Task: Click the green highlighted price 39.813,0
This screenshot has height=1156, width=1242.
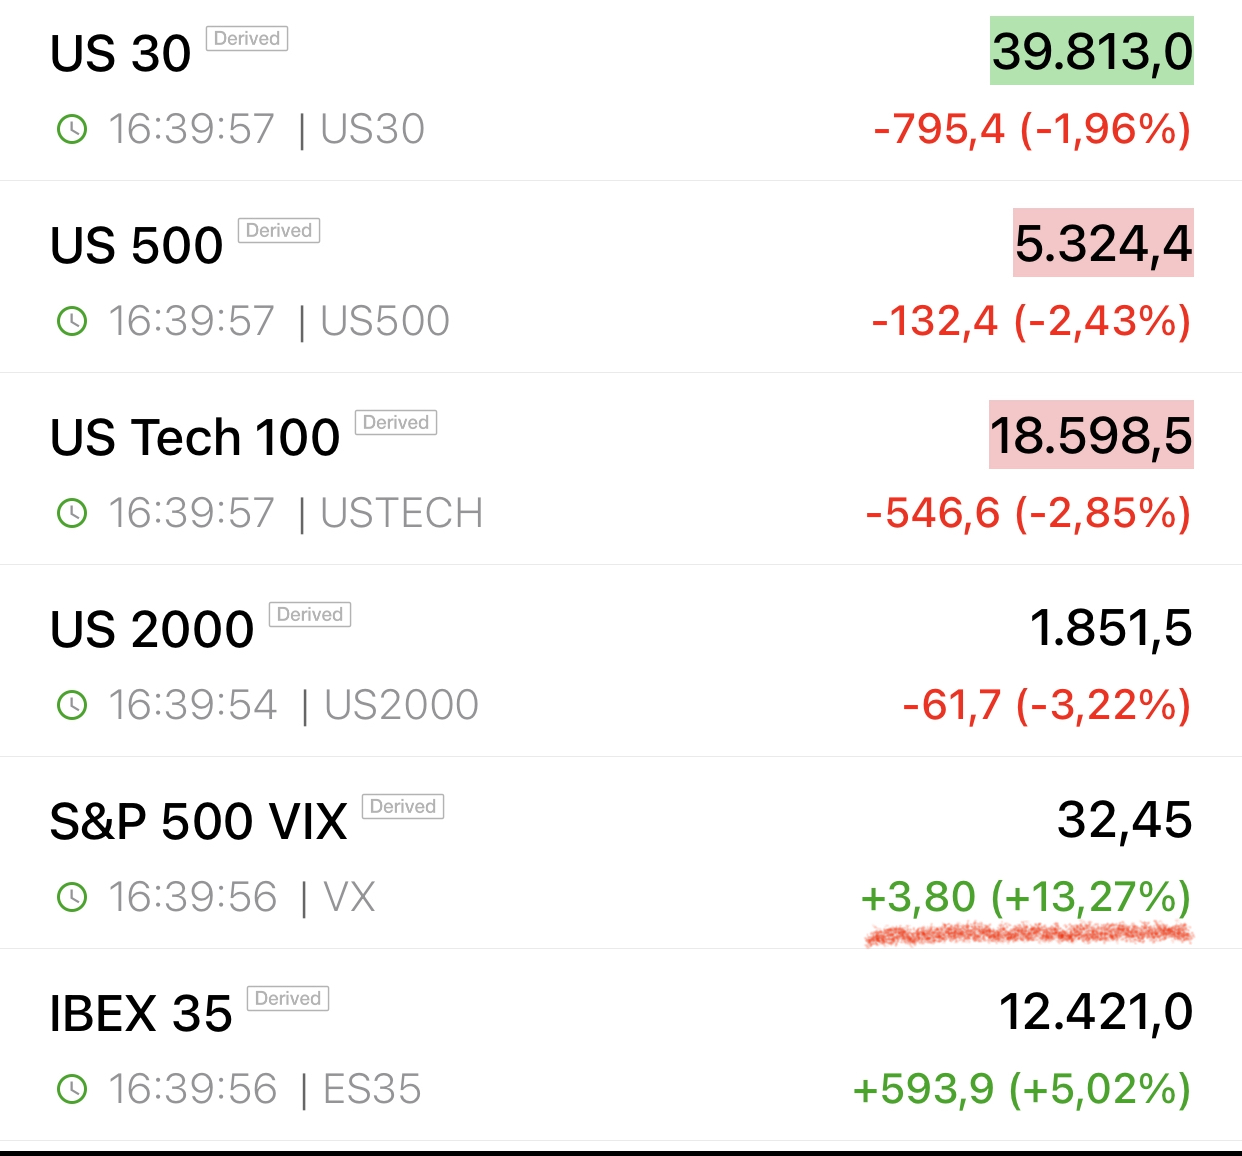Action: [1092, 51]
